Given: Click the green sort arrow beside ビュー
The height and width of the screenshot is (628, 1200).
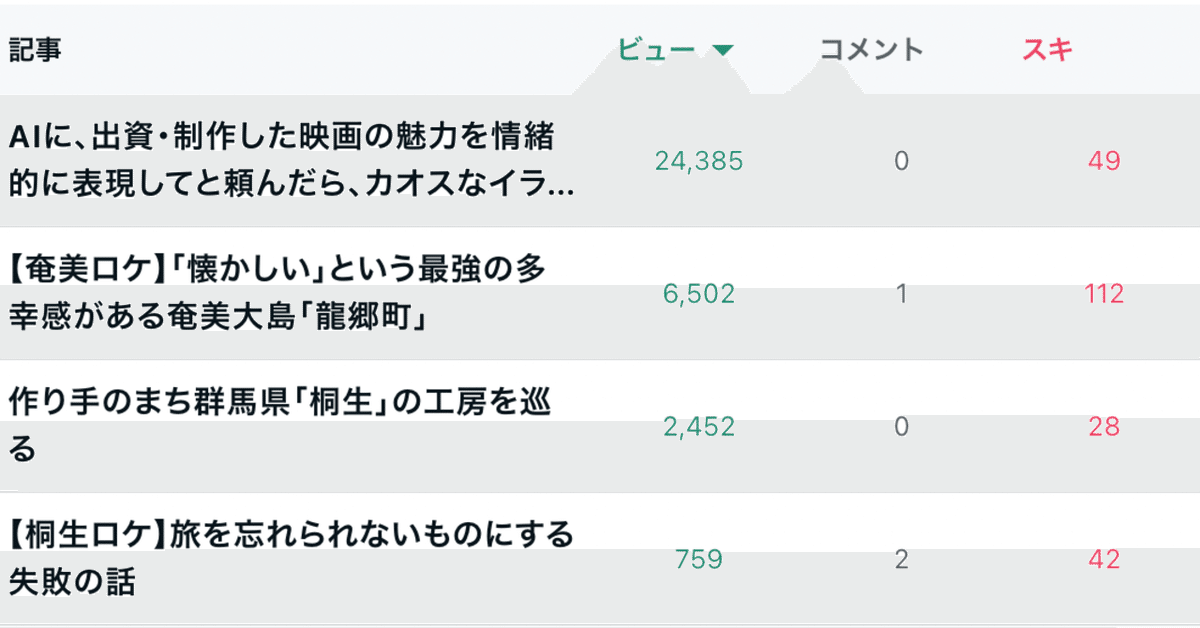Looking at the screenshot, I should (724, 50).
